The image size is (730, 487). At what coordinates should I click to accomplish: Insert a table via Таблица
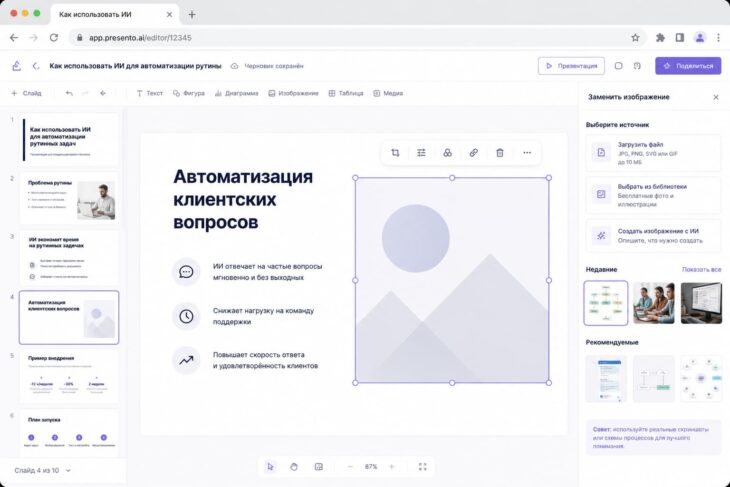(x=345, y=93)
